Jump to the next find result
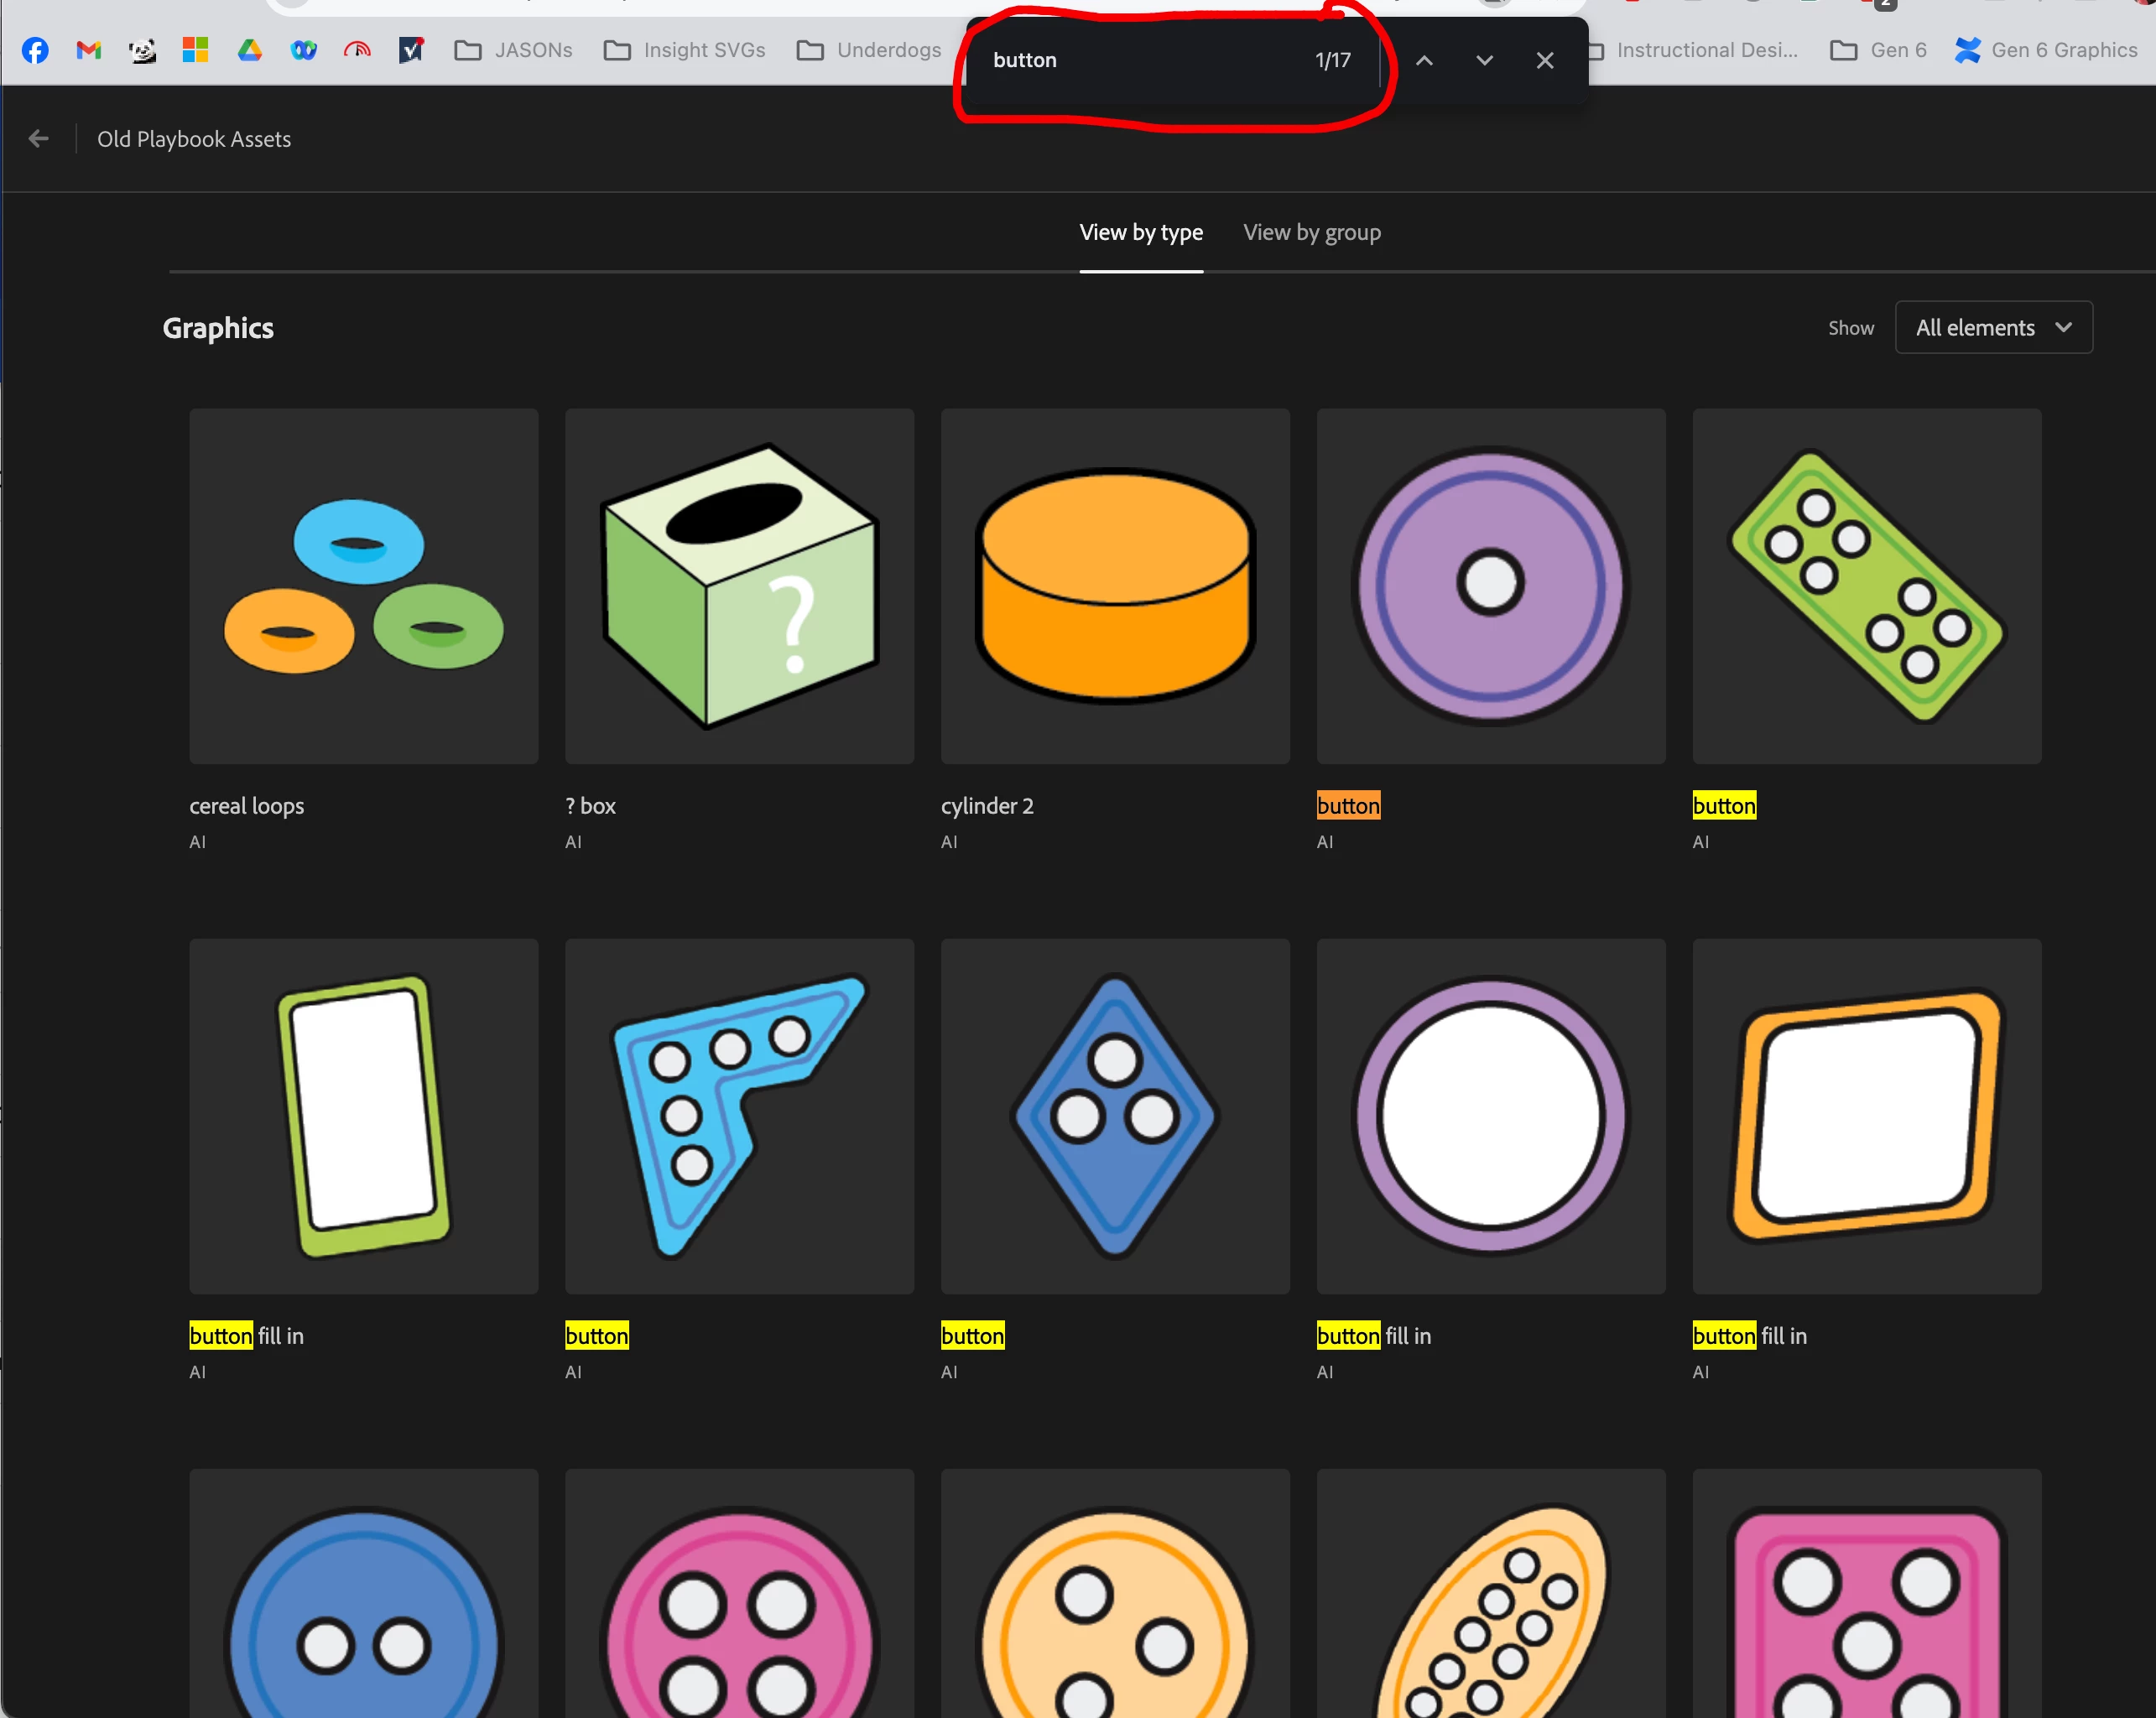This screenshot has width=2156, height=1718. click(1484, 61)
